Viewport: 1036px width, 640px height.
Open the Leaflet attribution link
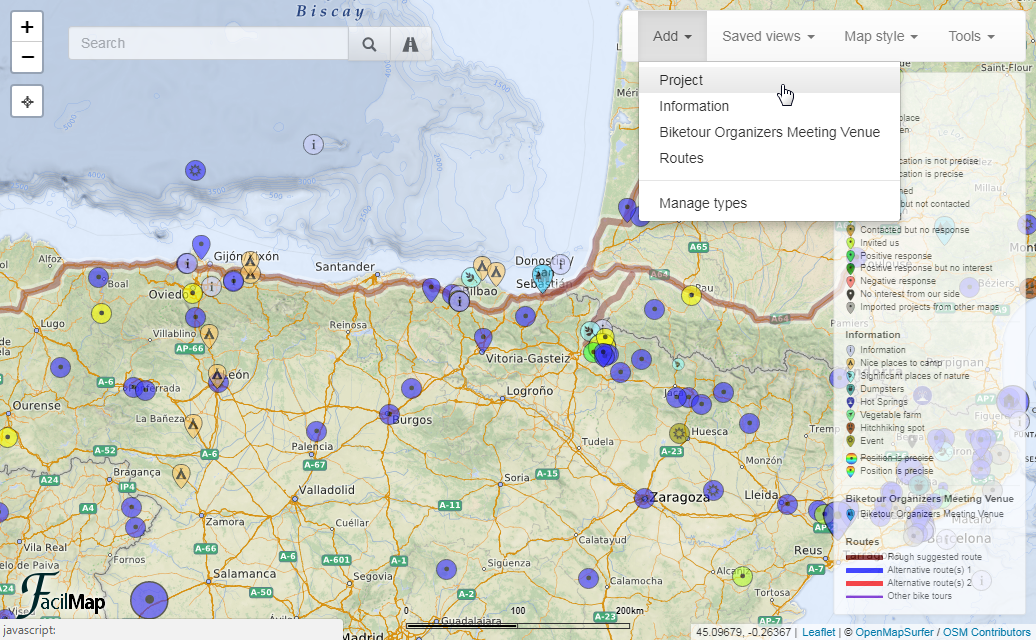[818, 631]
